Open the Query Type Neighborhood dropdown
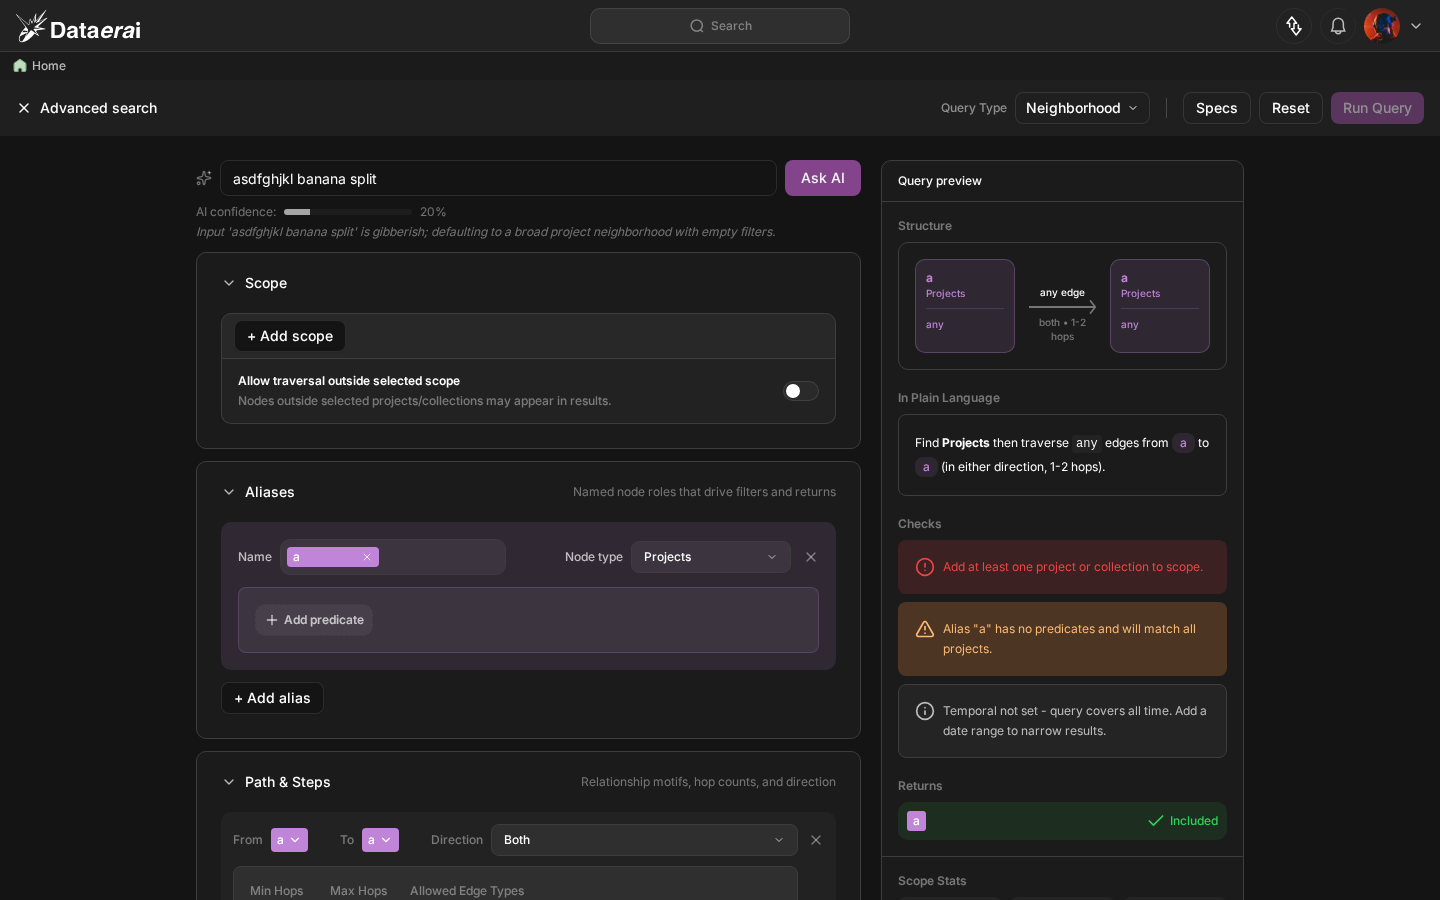 click(x=1082, y=108)
